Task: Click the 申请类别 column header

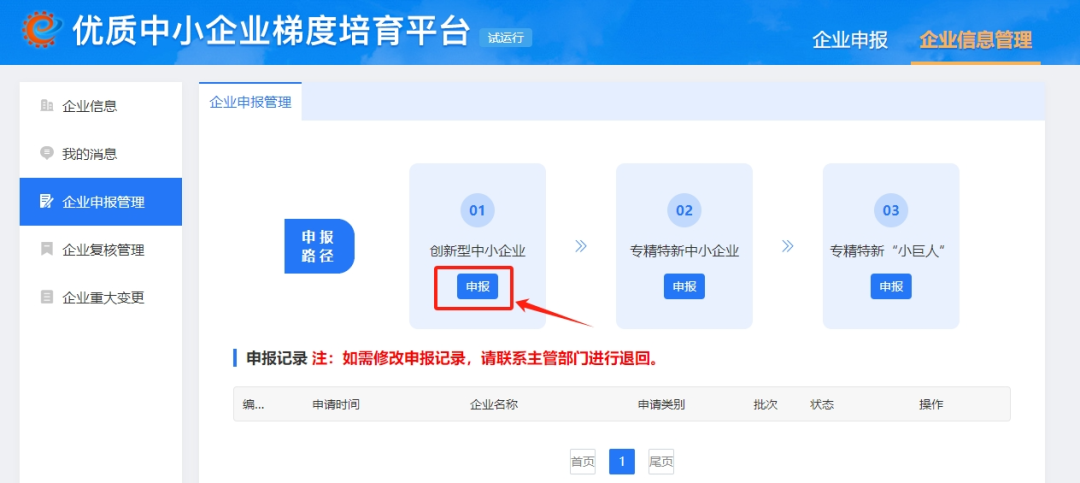Action: (661, 404)
